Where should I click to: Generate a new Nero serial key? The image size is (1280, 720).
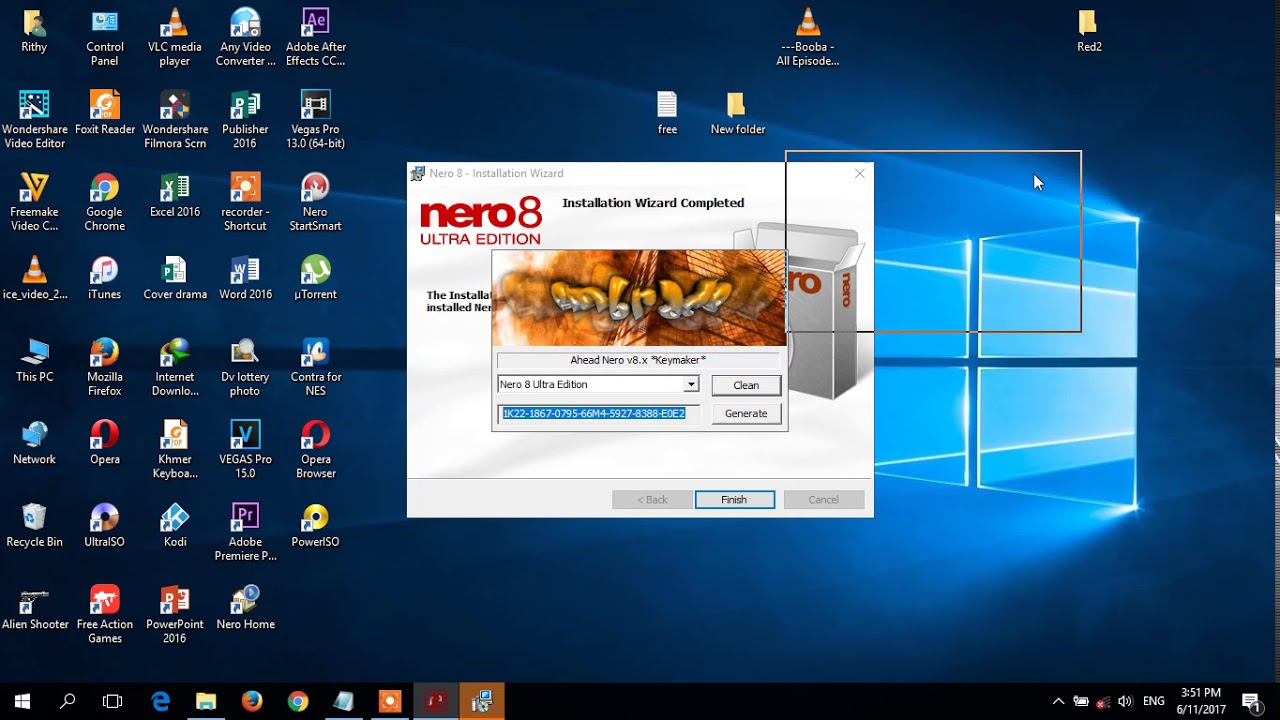click(x=746, y=413)
